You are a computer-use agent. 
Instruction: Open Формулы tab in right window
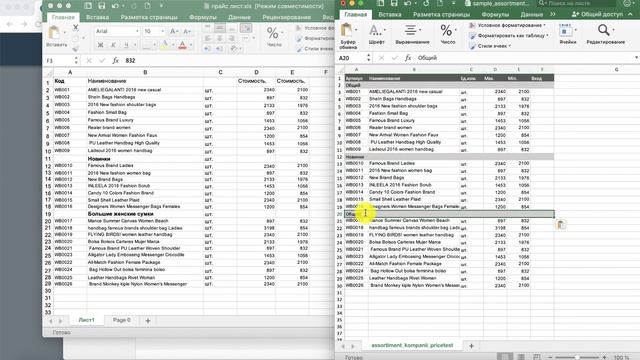[495, 14]
